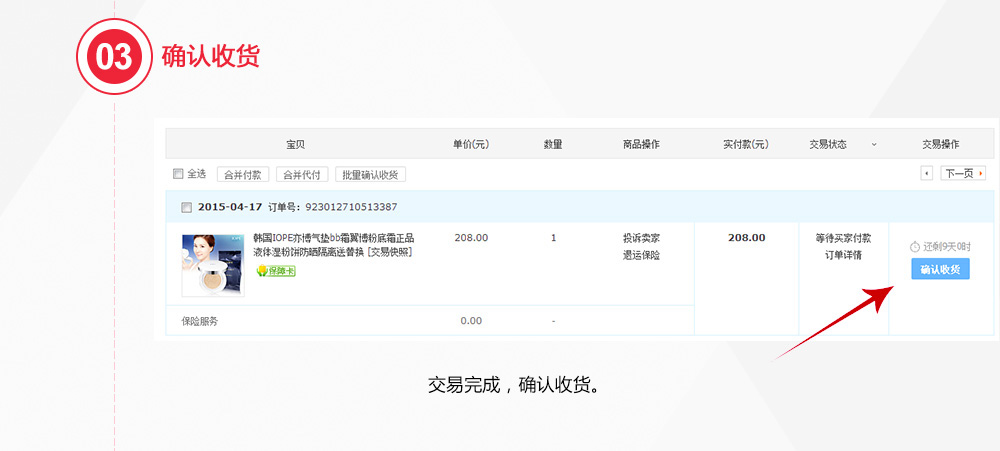Viewport: 1000px width, 451px height.
Task: View 订单详情 order details link
Action: 843,255
